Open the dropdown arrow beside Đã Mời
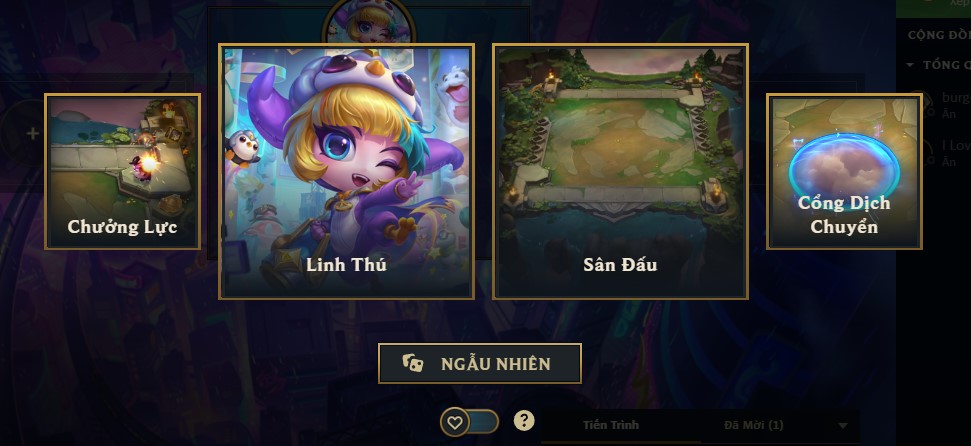 click(x=842, y=426)
